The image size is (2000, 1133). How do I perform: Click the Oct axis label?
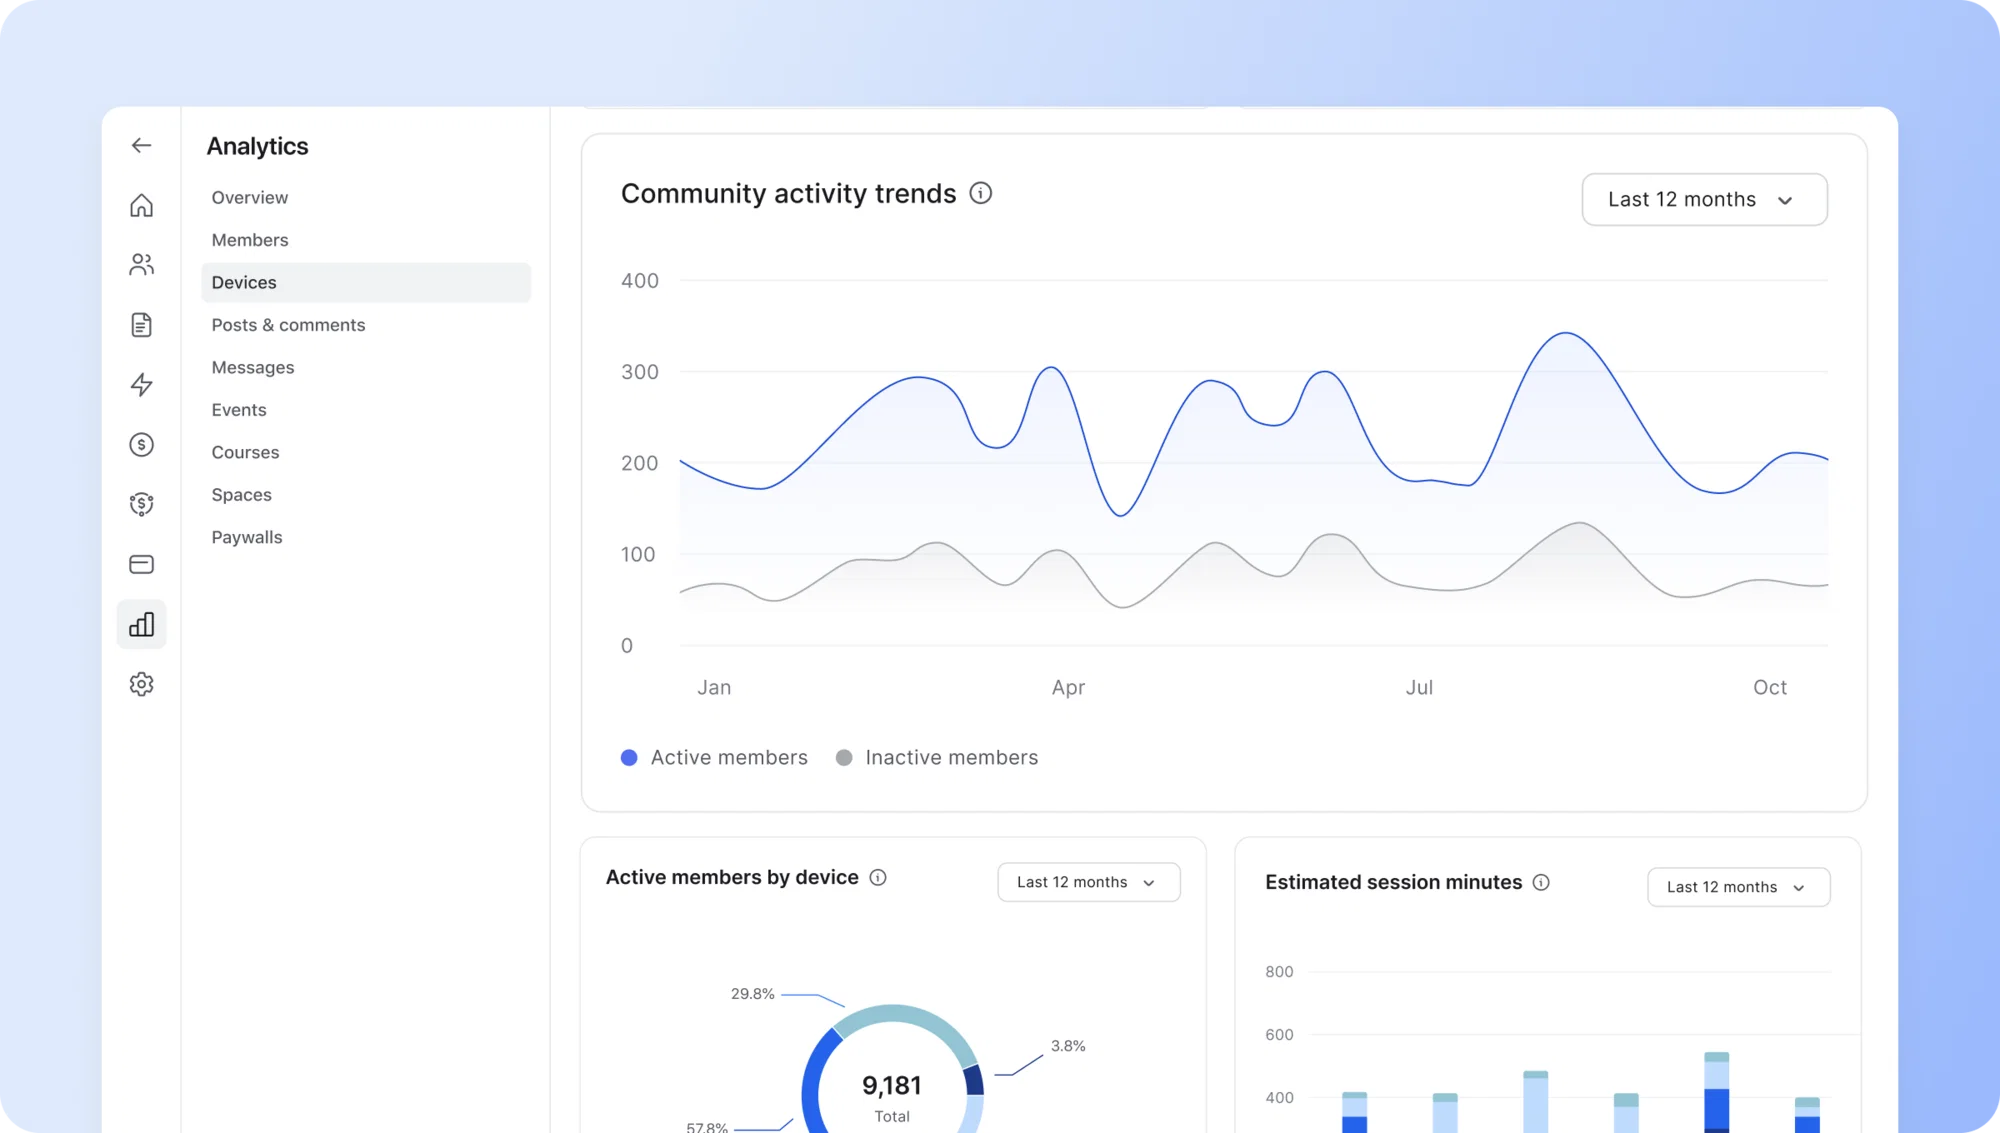click(x=1769, y=687)
